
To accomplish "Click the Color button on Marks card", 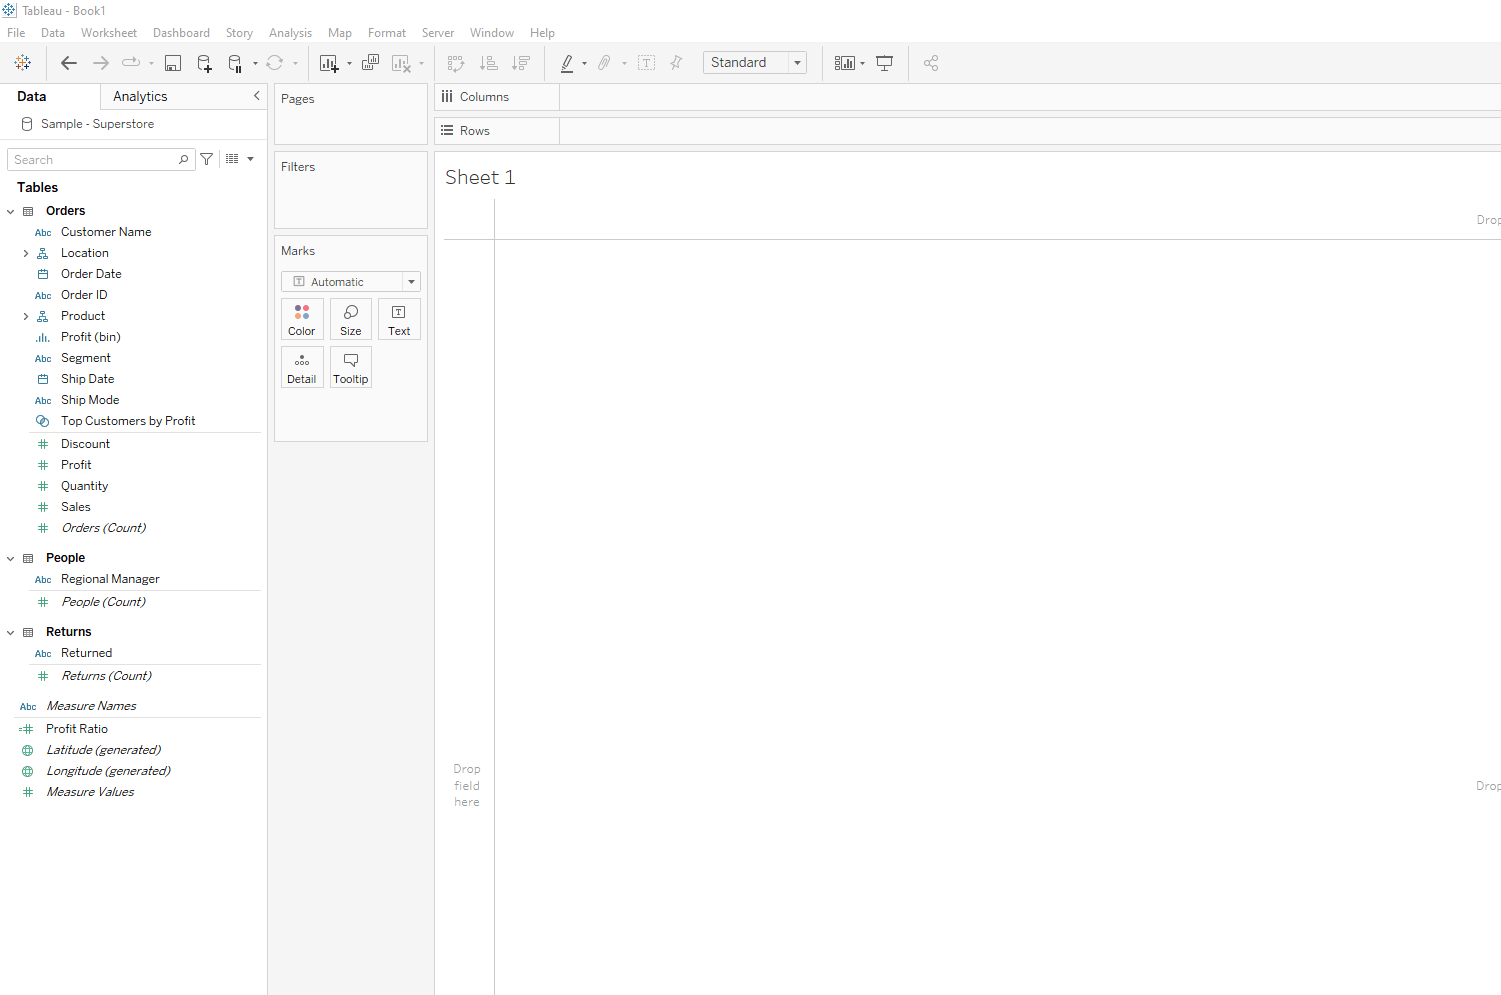I will coord(302,319).
